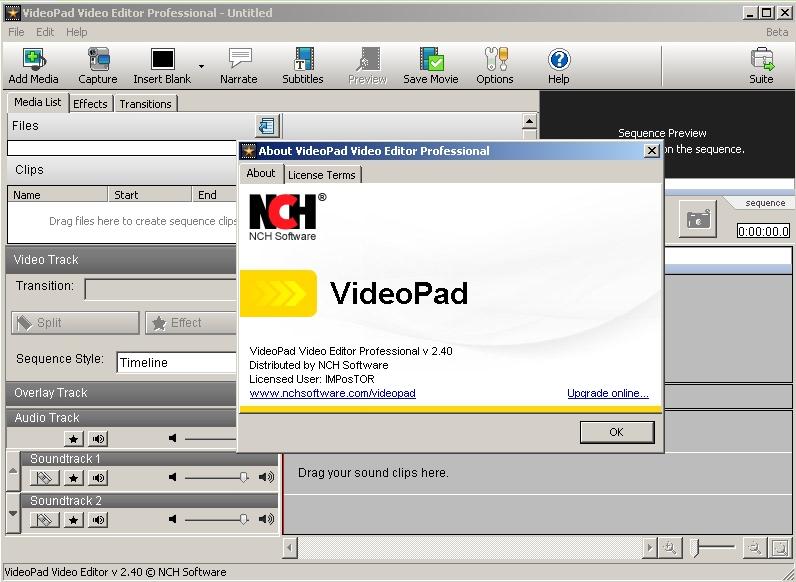Click Soundtrack 2 quiet volume icon
This screenshot has width=796, height=582.
pyautogui.click(x=173, y=519)
